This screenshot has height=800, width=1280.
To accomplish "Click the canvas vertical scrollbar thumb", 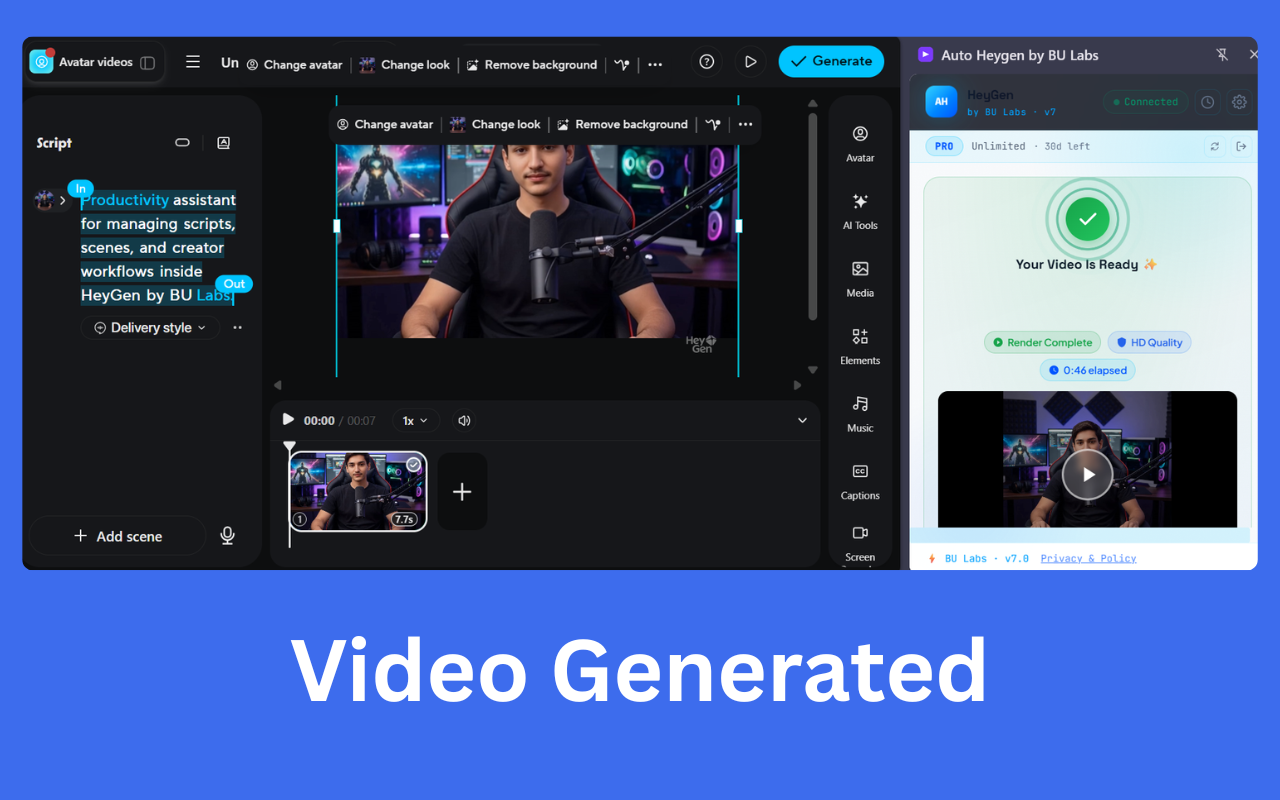I will (x=813, y=217).
